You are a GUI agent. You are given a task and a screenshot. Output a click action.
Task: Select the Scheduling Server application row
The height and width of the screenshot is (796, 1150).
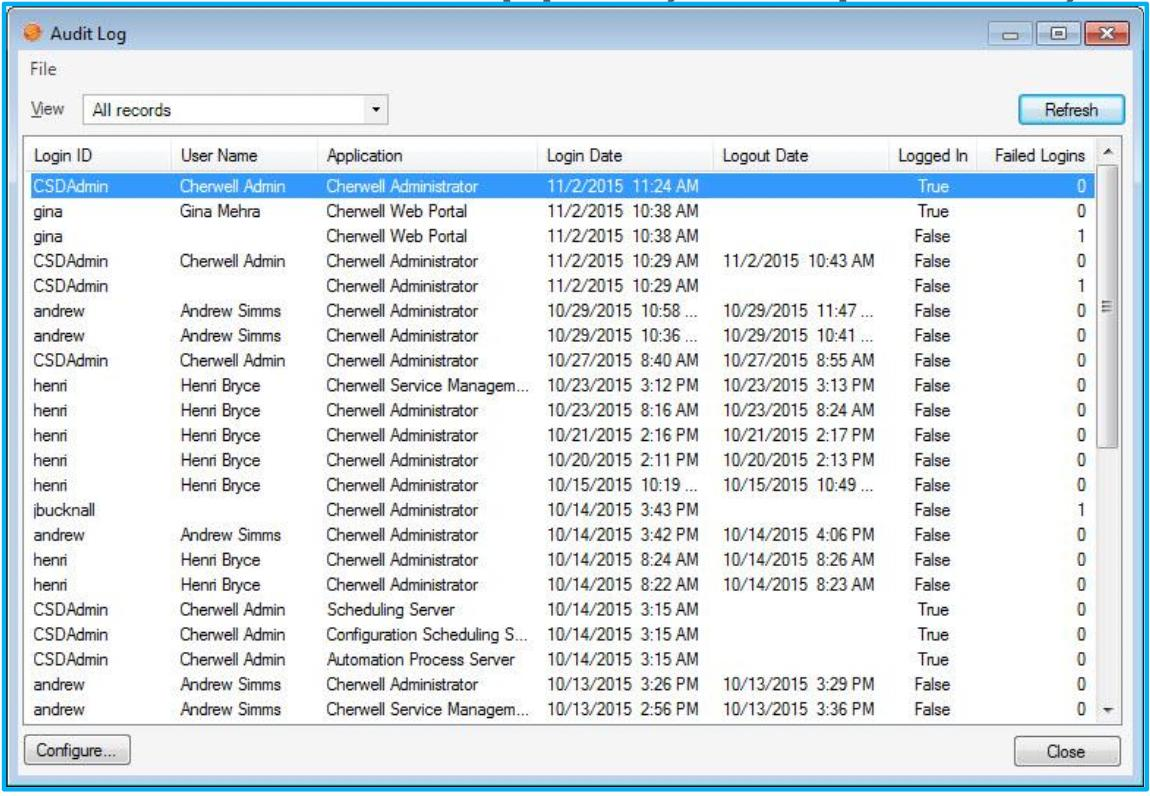click(562, 610)
